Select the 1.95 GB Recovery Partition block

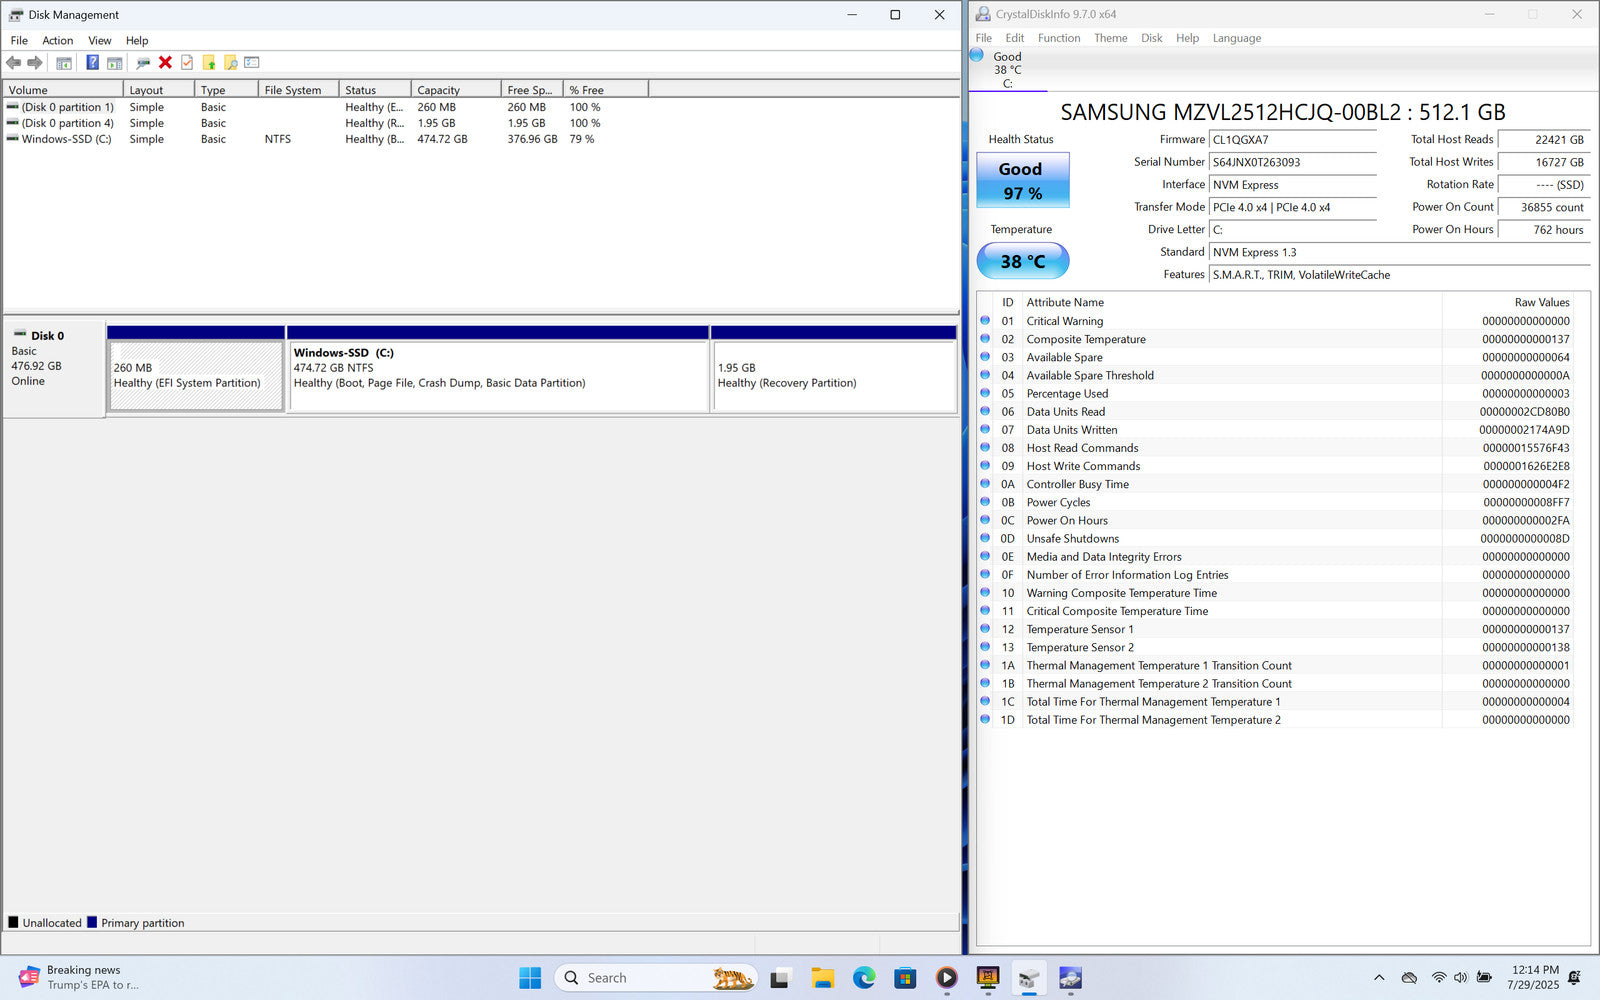click(x=833, y=376)
